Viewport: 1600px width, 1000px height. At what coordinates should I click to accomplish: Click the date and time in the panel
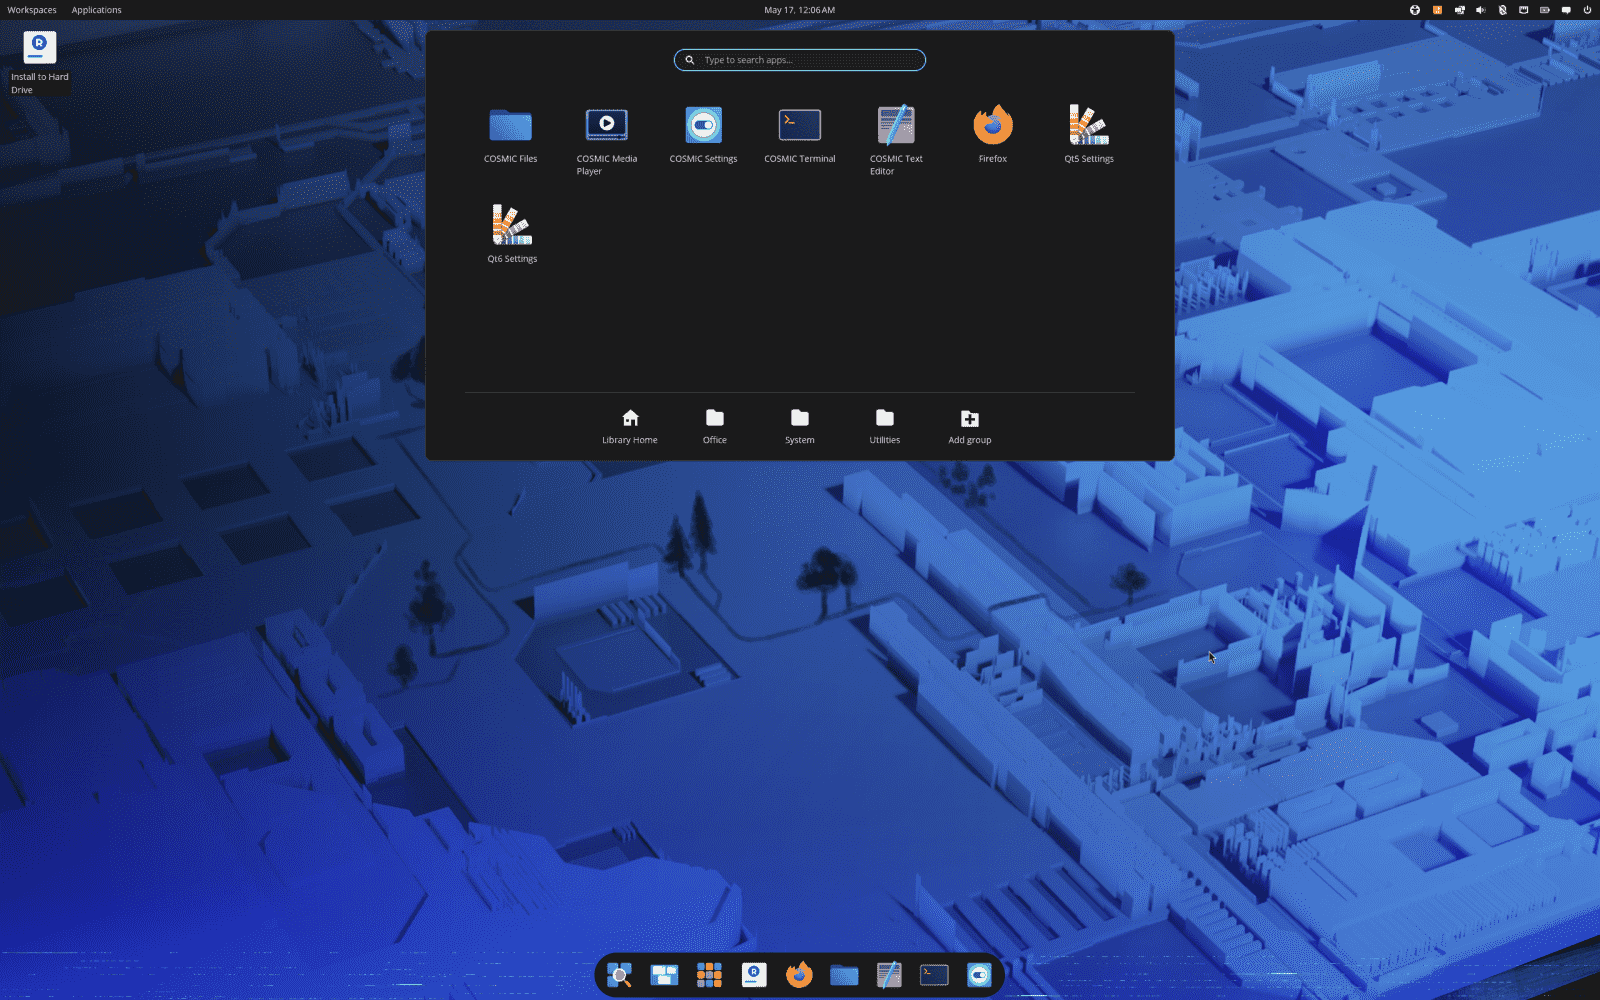800,10
